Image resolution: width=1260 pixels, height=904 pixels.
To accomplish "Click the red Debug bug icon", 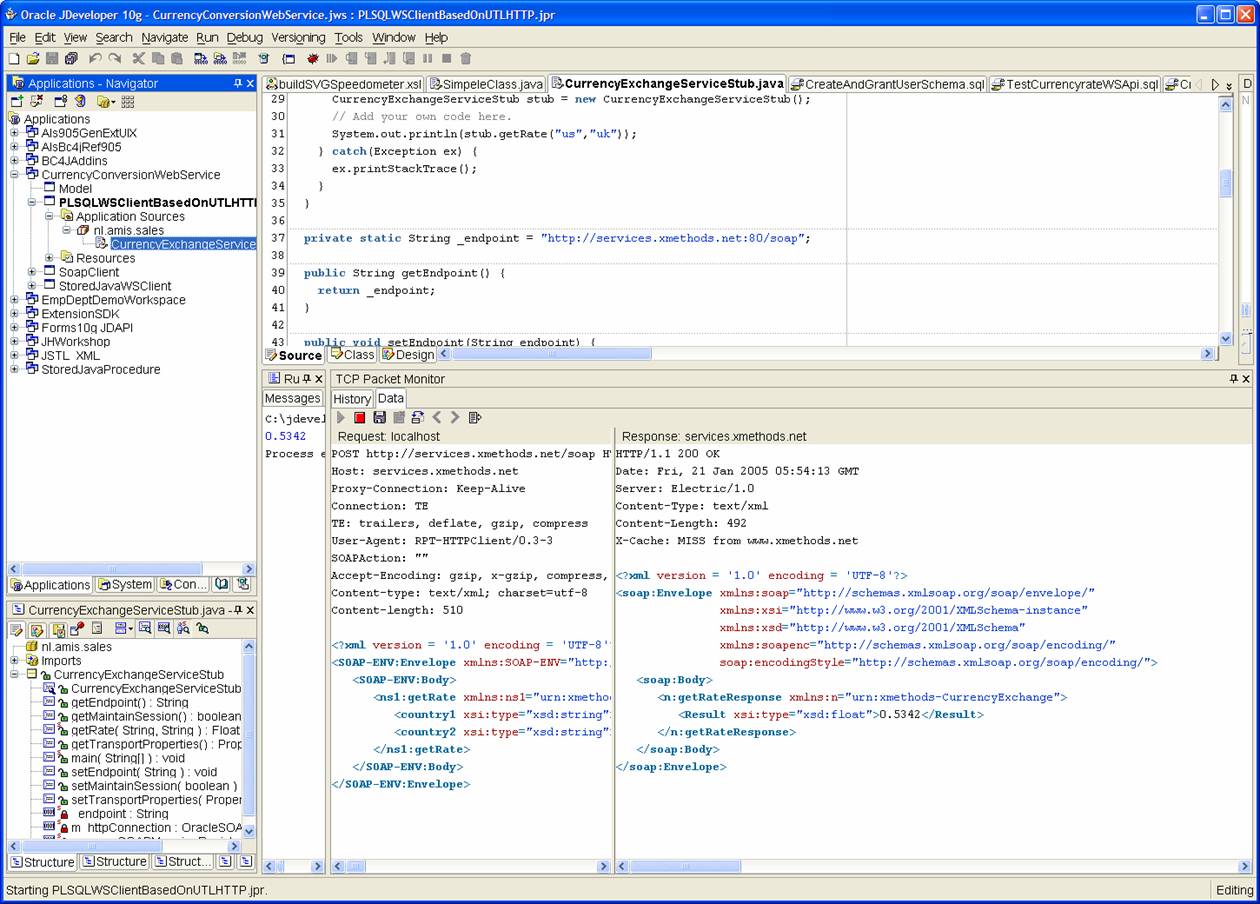I will [x=313, y=59].
